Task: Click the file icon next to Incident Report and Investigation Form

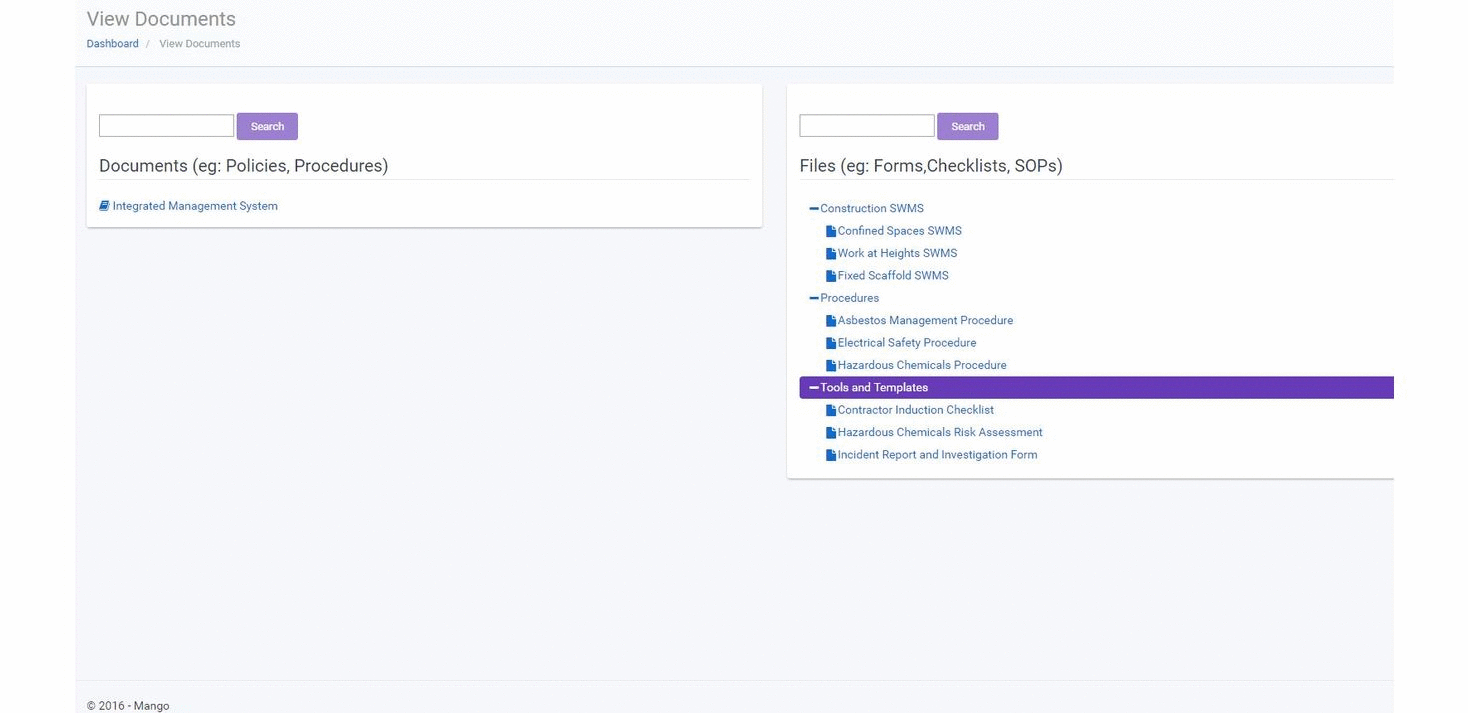Action: (x=831, y=455)
